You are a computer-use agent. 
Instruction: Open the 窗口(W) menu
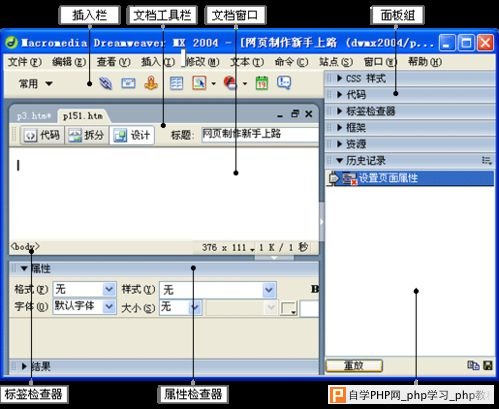click(380, 62)
